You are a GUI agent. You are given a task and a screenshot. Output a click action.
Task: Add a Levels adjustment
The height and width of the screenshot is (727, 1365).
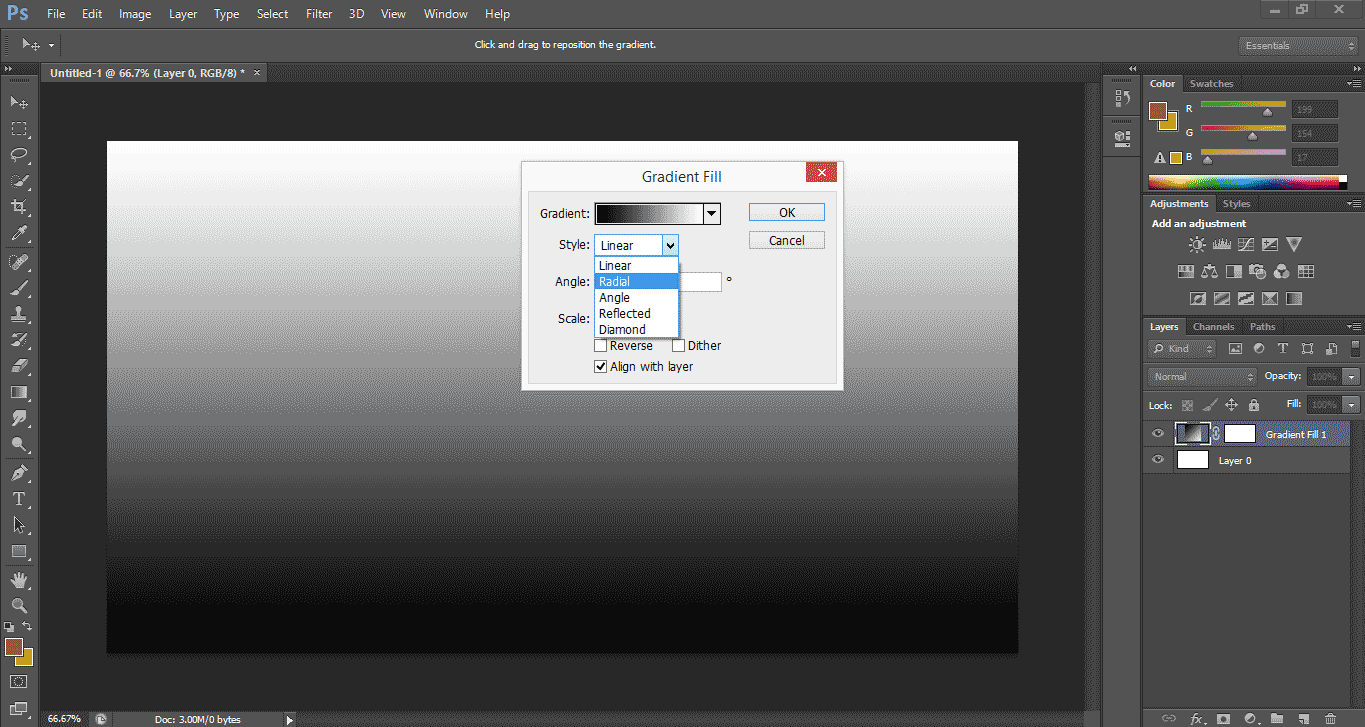click(1221, 244)
